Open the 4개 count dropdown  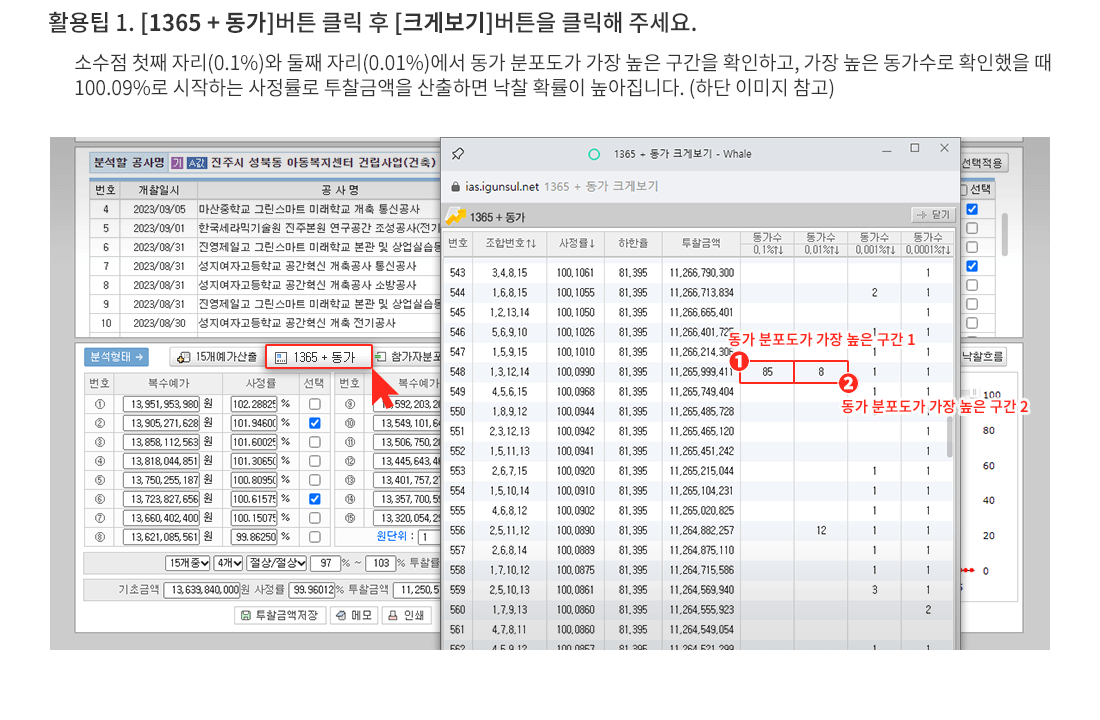(x=230, y=563)
